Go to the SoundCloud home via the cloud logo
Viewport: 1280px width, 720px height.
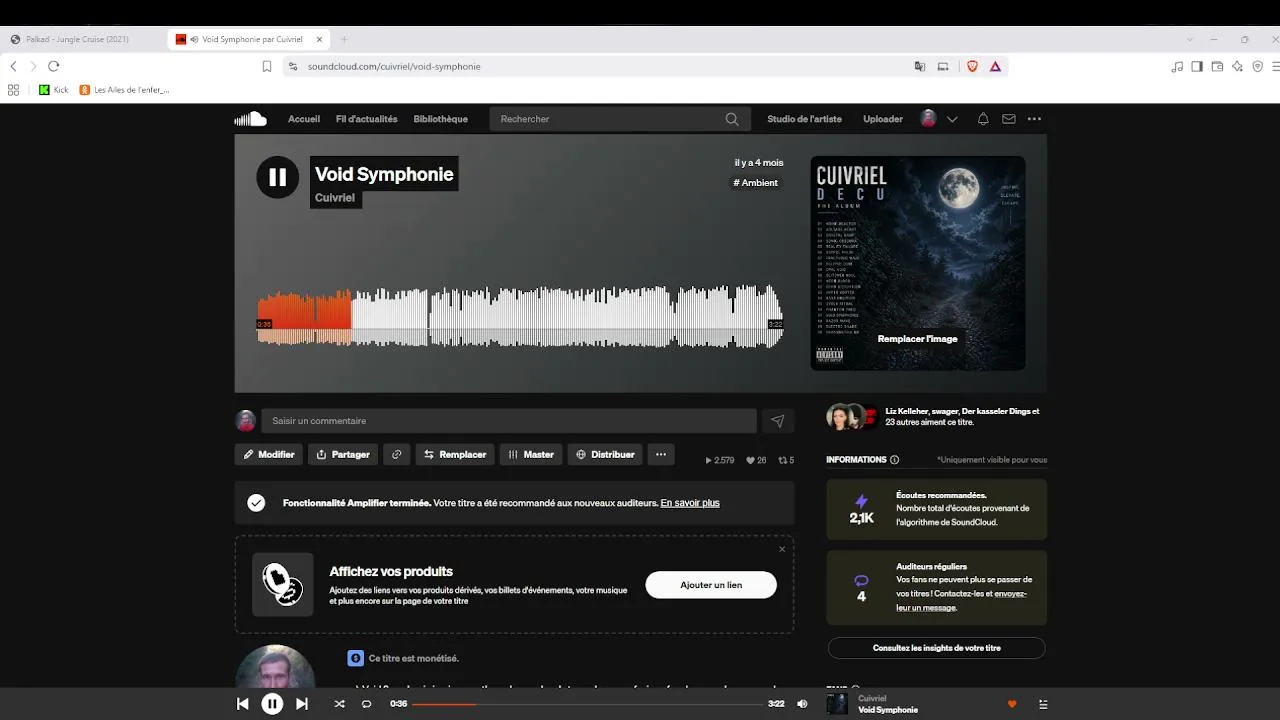250,119
